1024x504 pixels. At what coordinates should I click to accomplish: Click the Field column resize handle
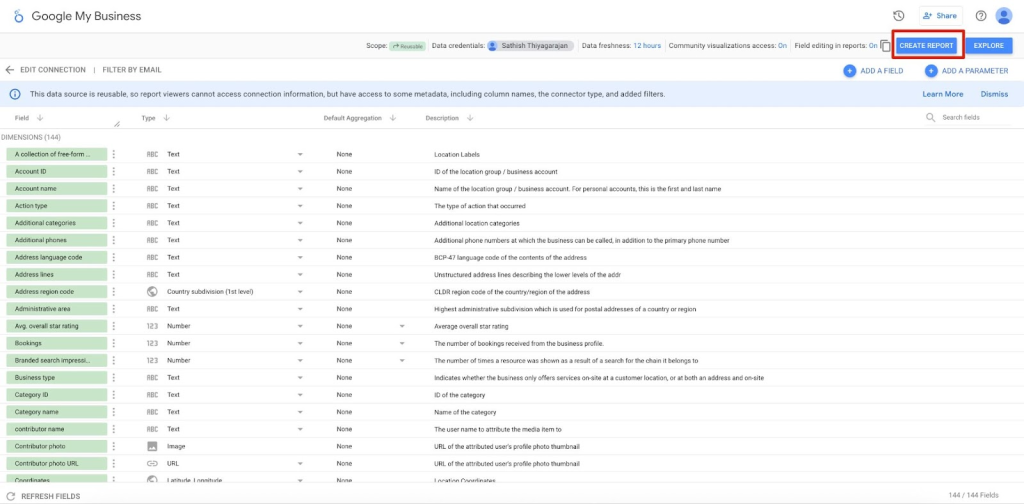coord(118,123)
